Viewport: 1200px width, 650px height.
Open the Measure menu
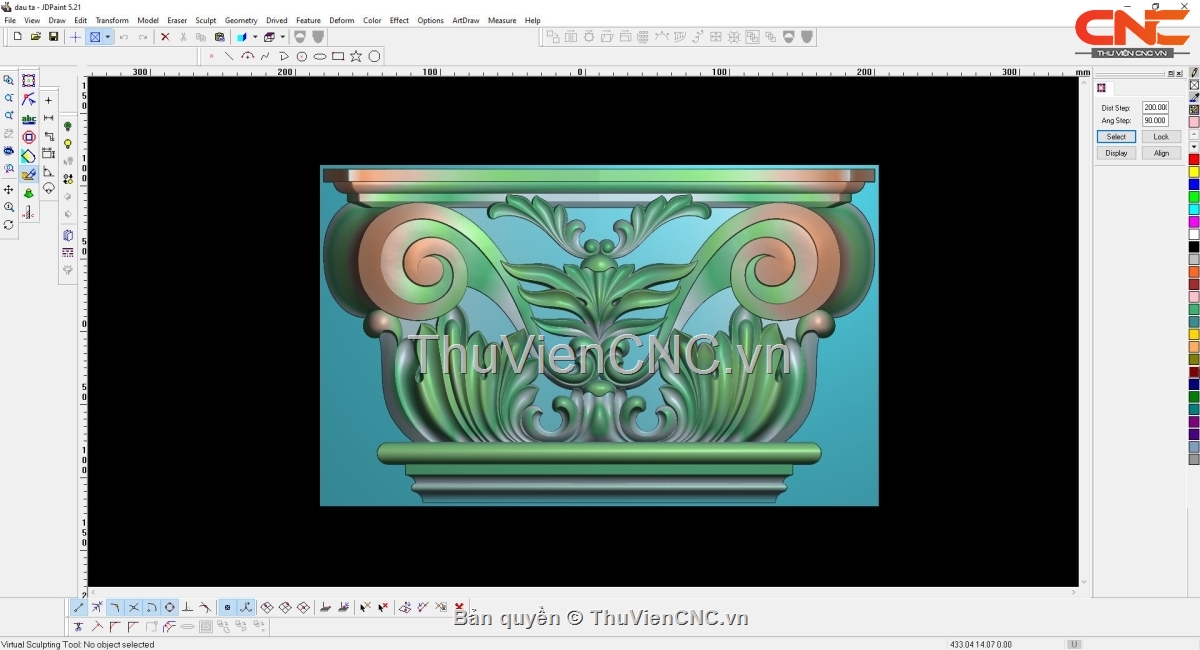coord(502,20)
